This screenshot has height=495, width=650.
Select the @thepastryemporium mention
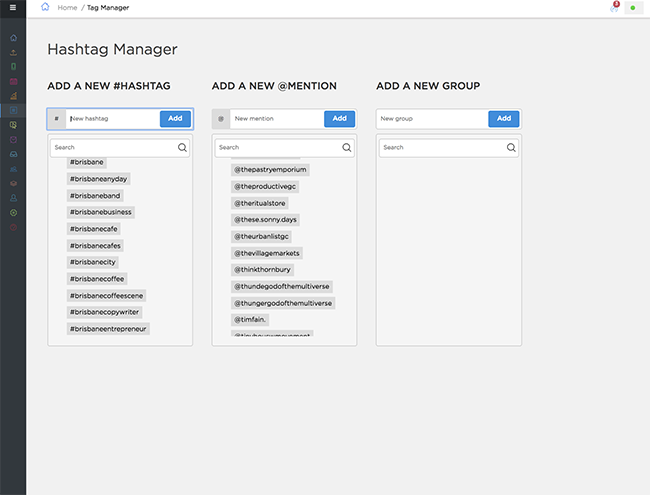(270, 170)
